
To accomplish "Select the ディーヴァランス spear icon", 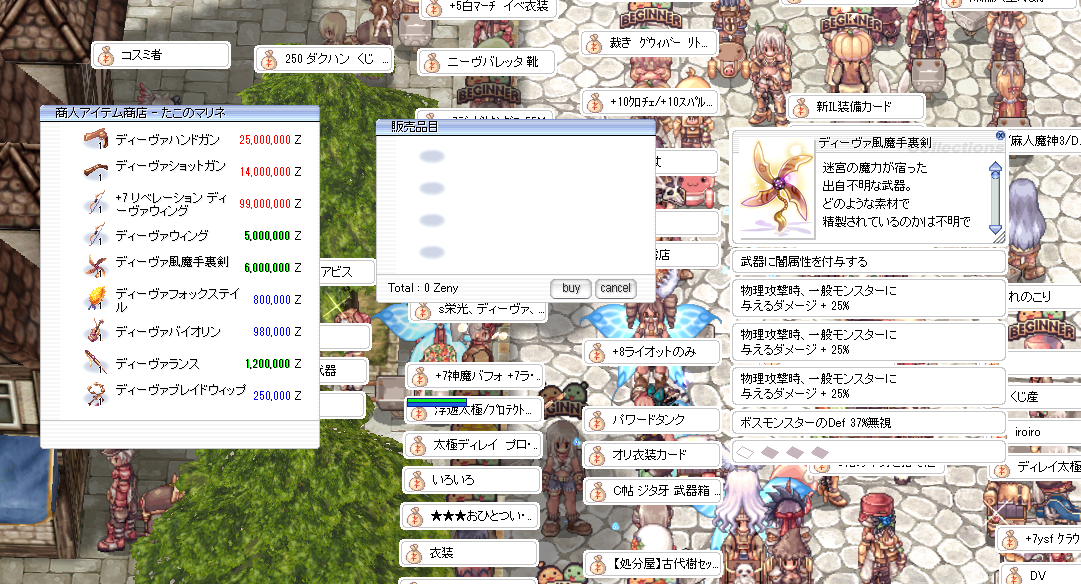I will click(97, 363).
